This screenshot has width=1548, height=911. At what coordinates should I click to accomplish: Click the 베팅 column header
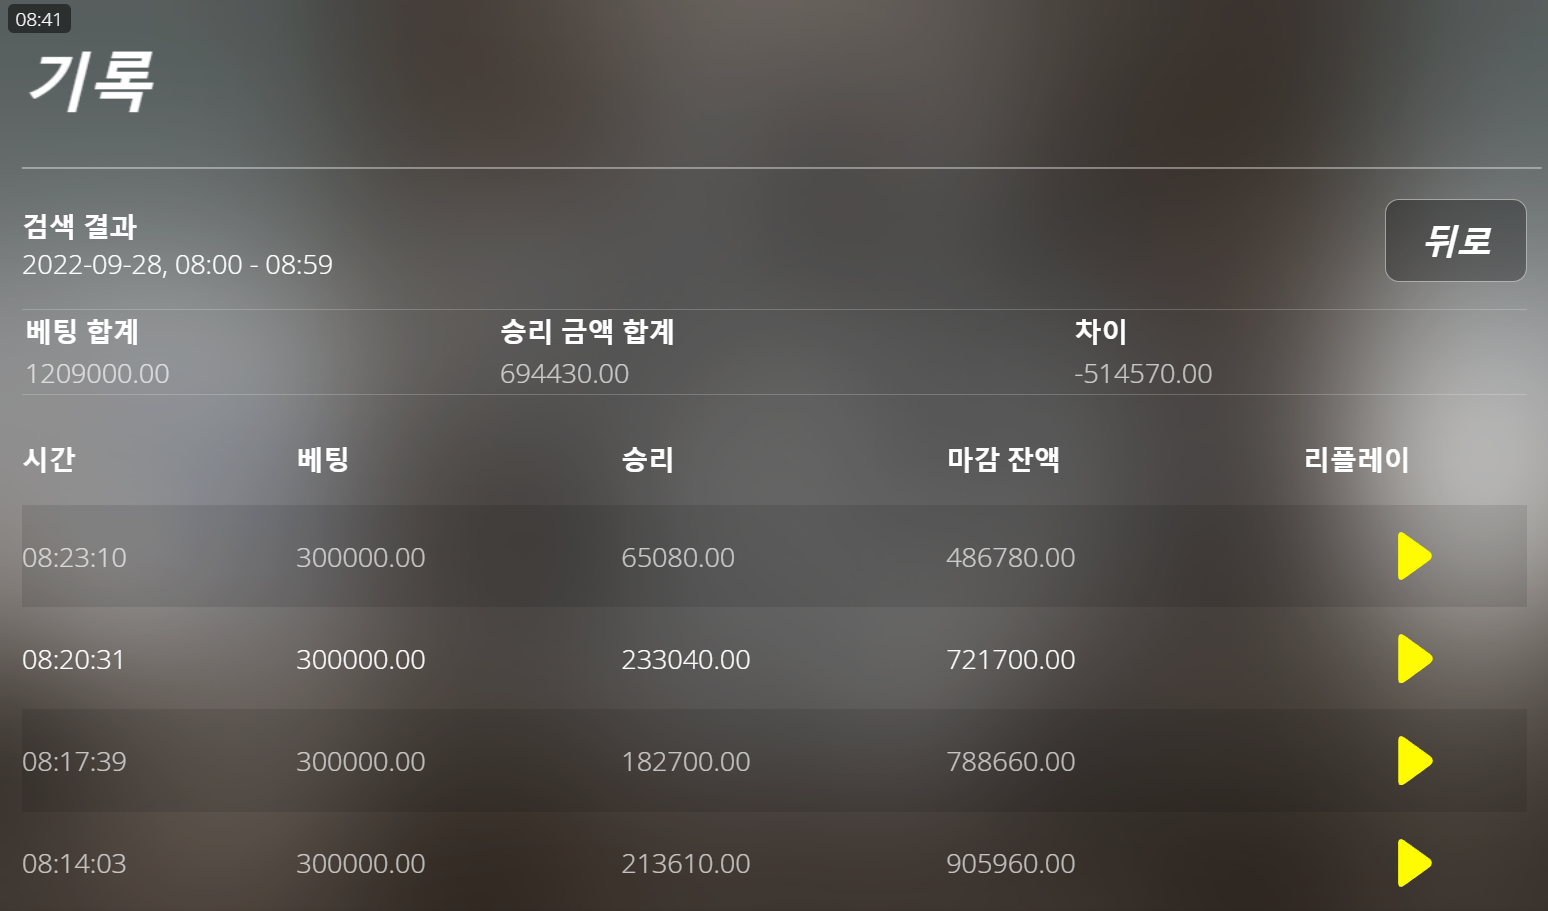322,459
